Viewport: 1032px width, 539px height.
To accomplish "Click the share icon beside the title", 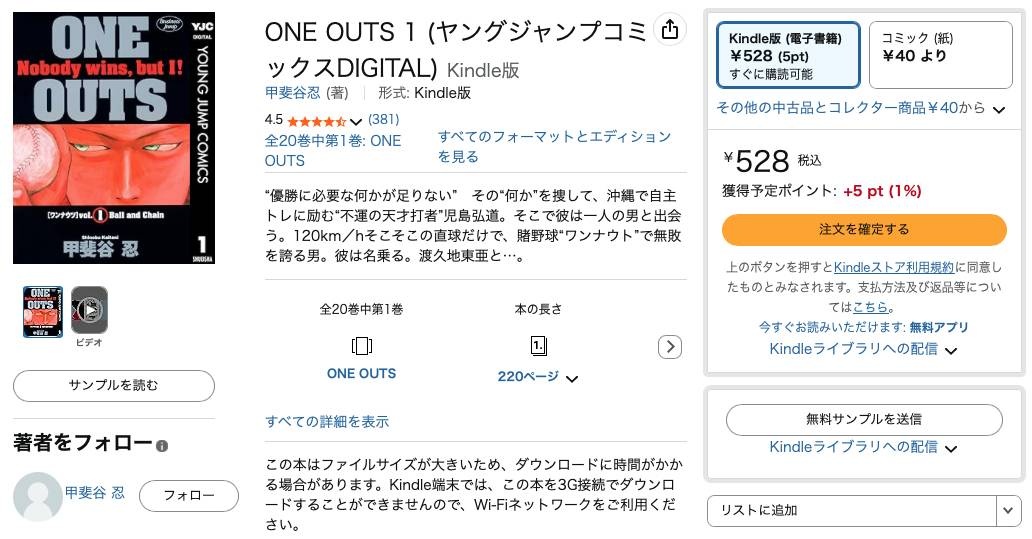I will (670, 30).
